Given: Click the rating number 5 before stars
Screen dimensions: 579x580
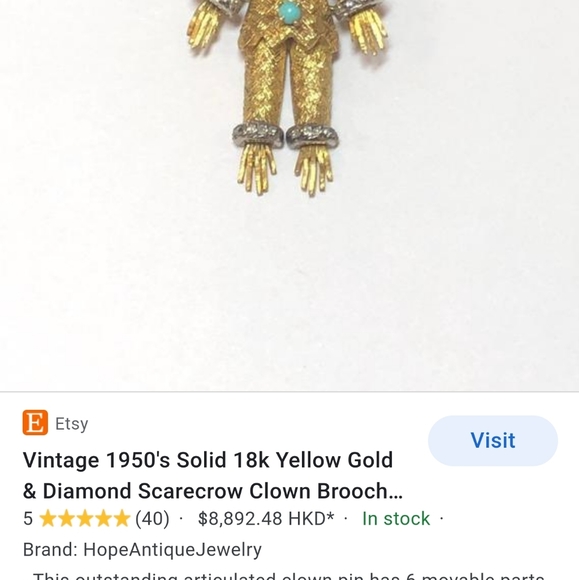Looking at the screenshot, I should [28, 519].
